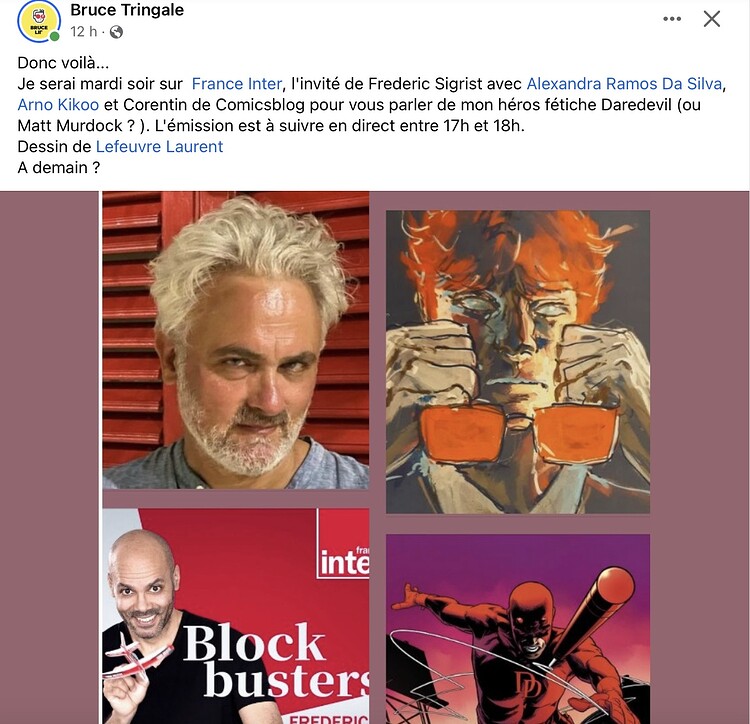Open the Lefeuvre Laurent profile link

[159, 146]
